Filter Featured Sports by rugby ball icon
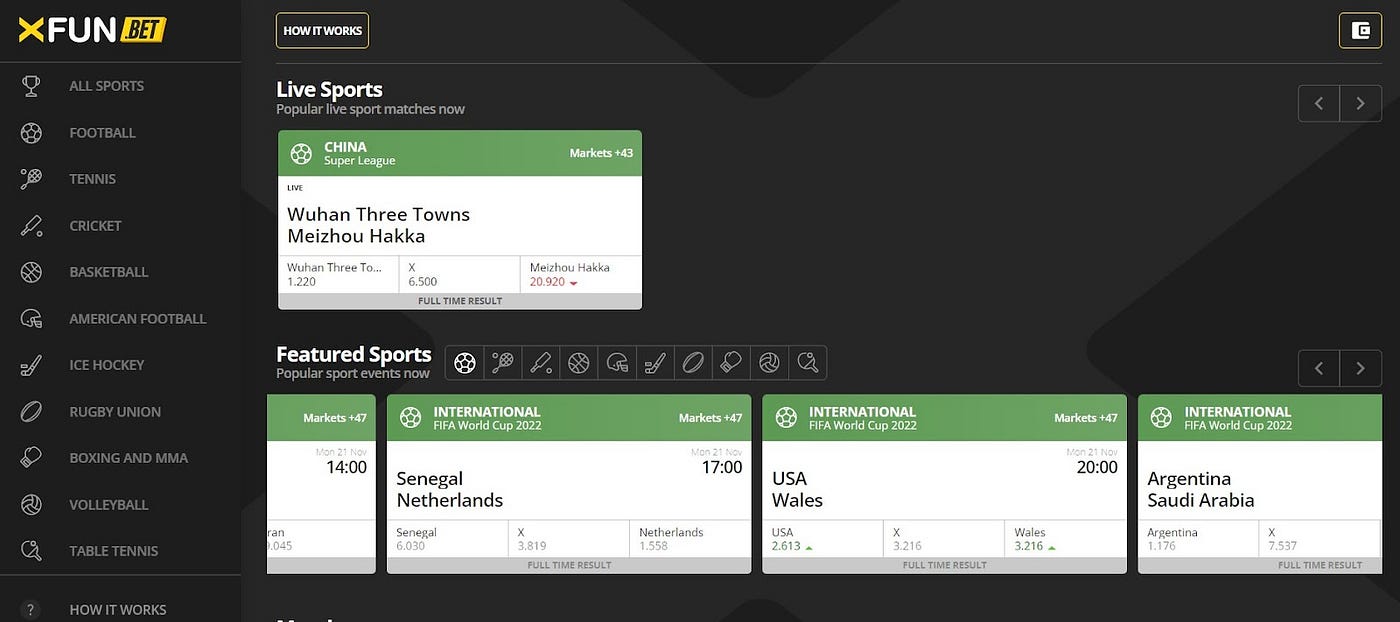 point(693,362)
